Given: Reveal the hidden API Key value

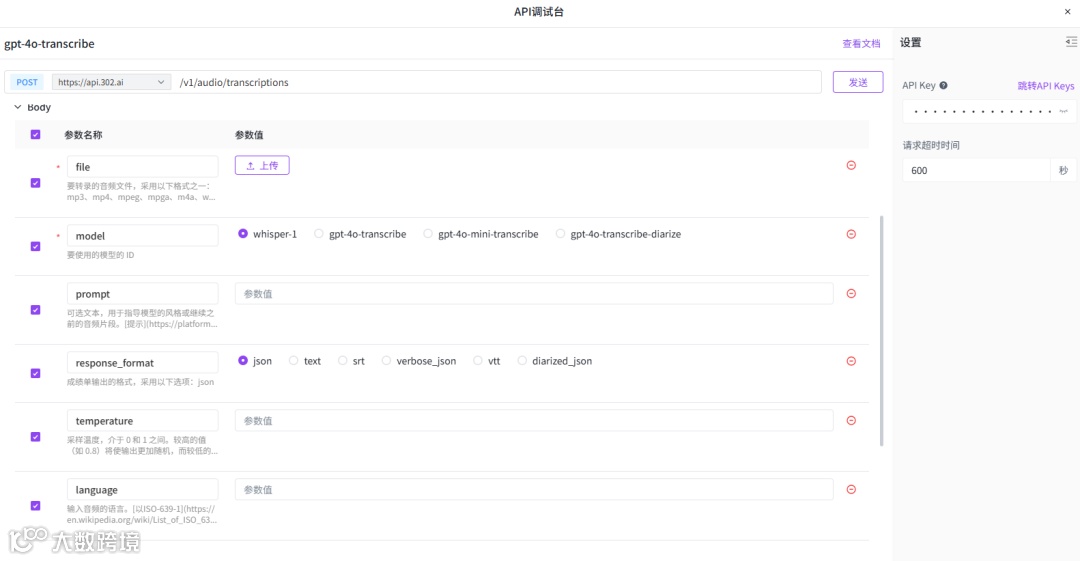Looking at the screenshot, I should (1063, 111).
